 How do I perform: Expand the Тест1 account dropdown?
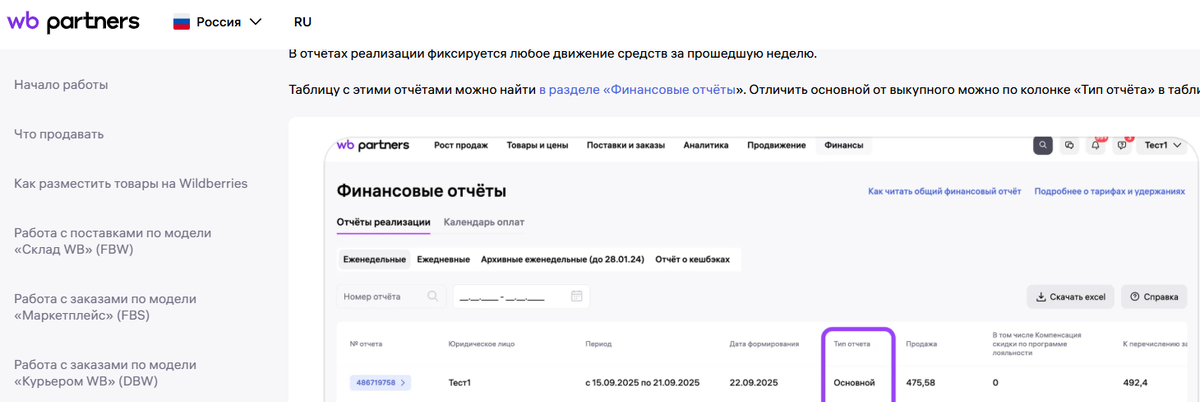1163,145
